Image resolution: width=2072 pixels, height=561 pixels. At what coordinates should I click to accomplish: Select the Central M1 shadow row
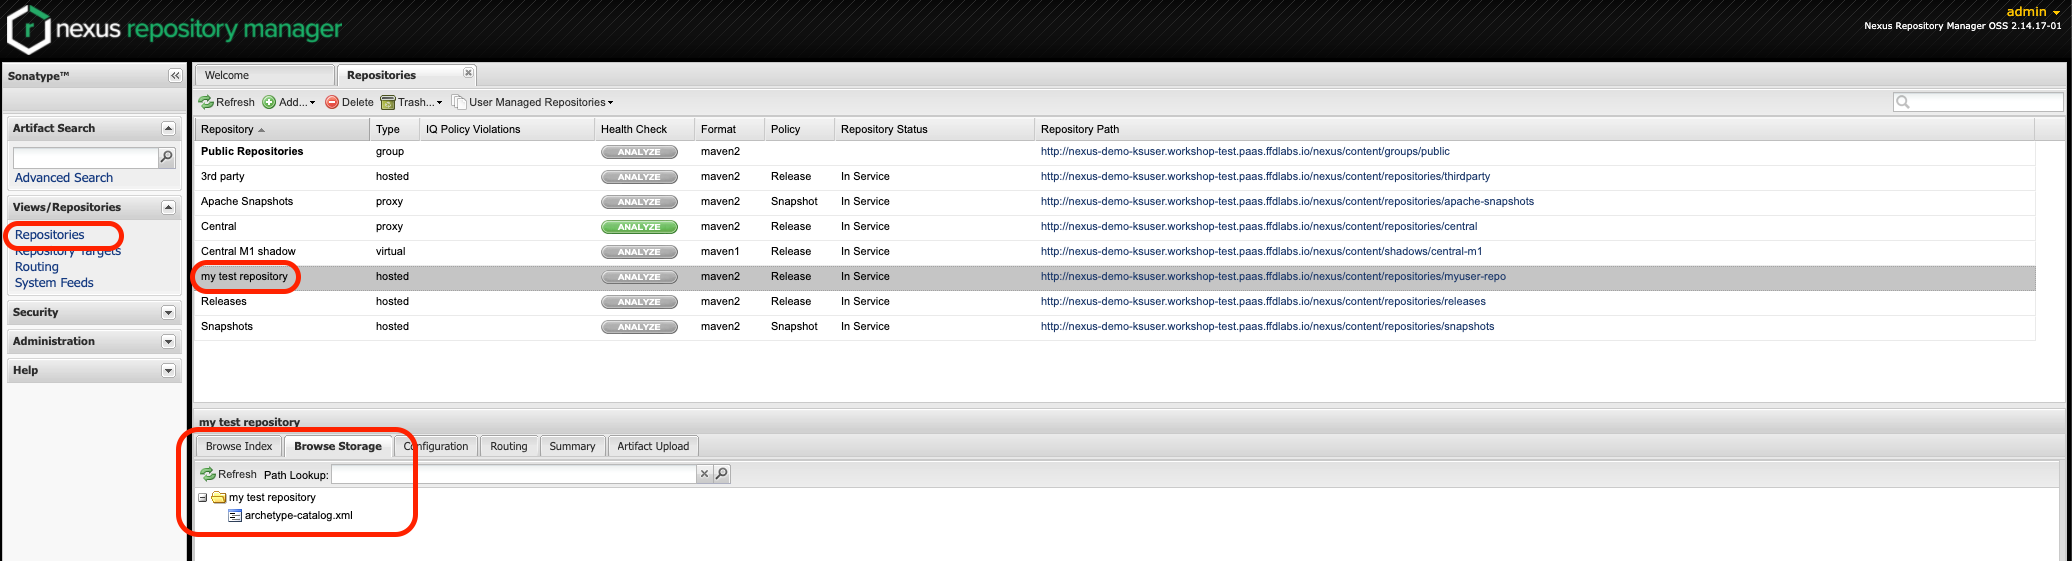click(1115, 252)
